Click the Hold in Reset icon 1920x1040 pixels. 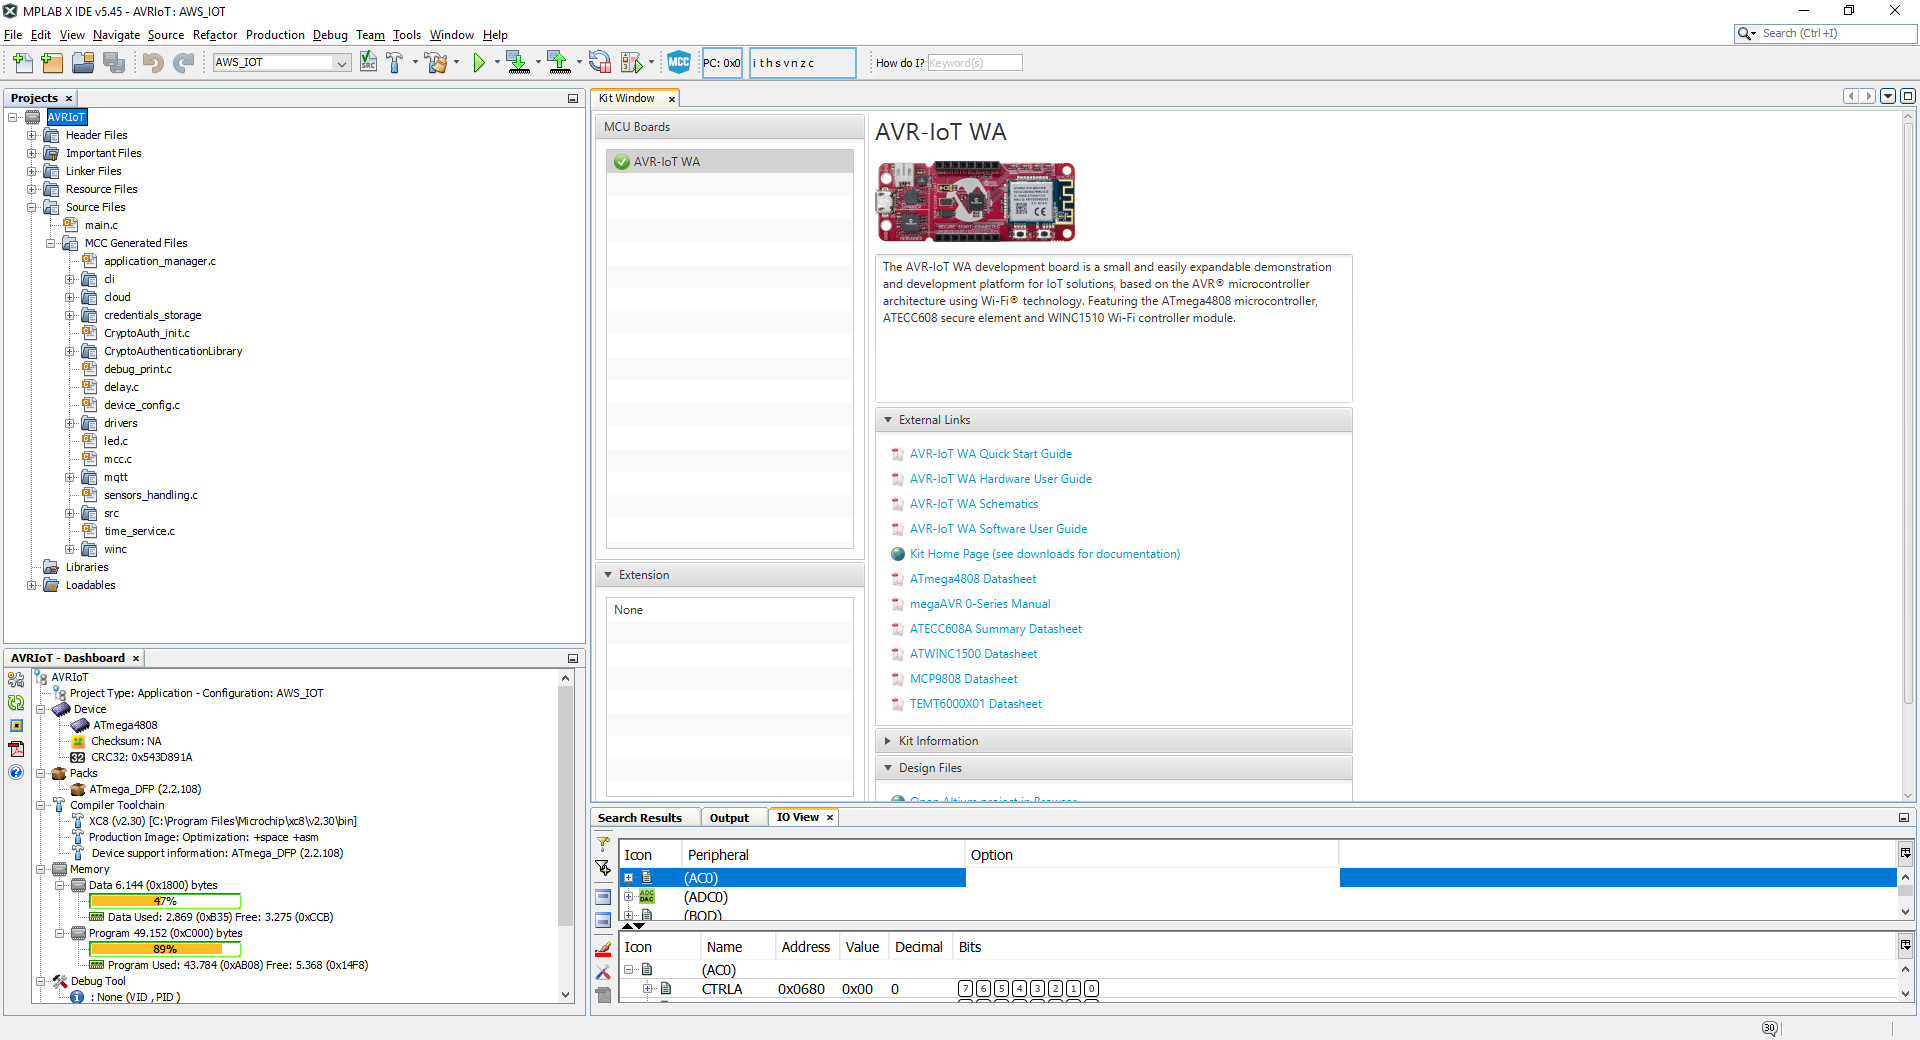(599, 63)
